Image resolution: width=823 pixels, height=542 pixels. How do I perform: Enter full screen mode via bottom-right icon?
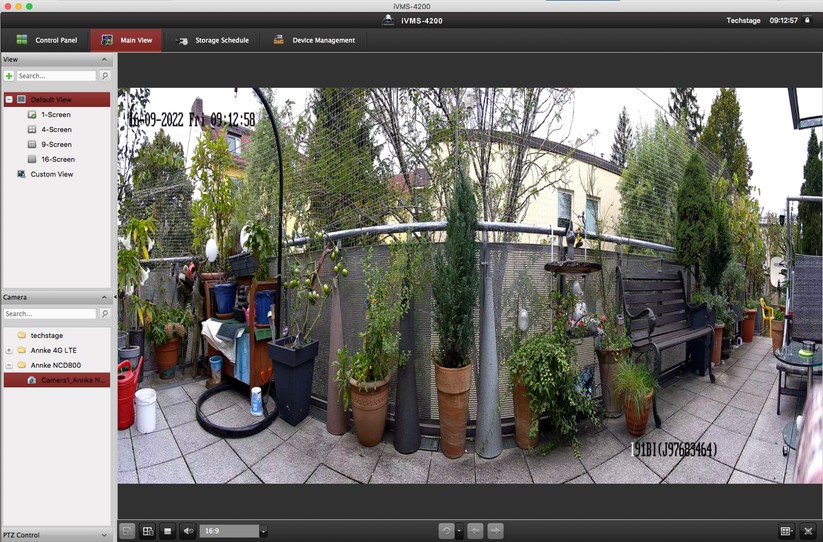[x=808, y=531]
